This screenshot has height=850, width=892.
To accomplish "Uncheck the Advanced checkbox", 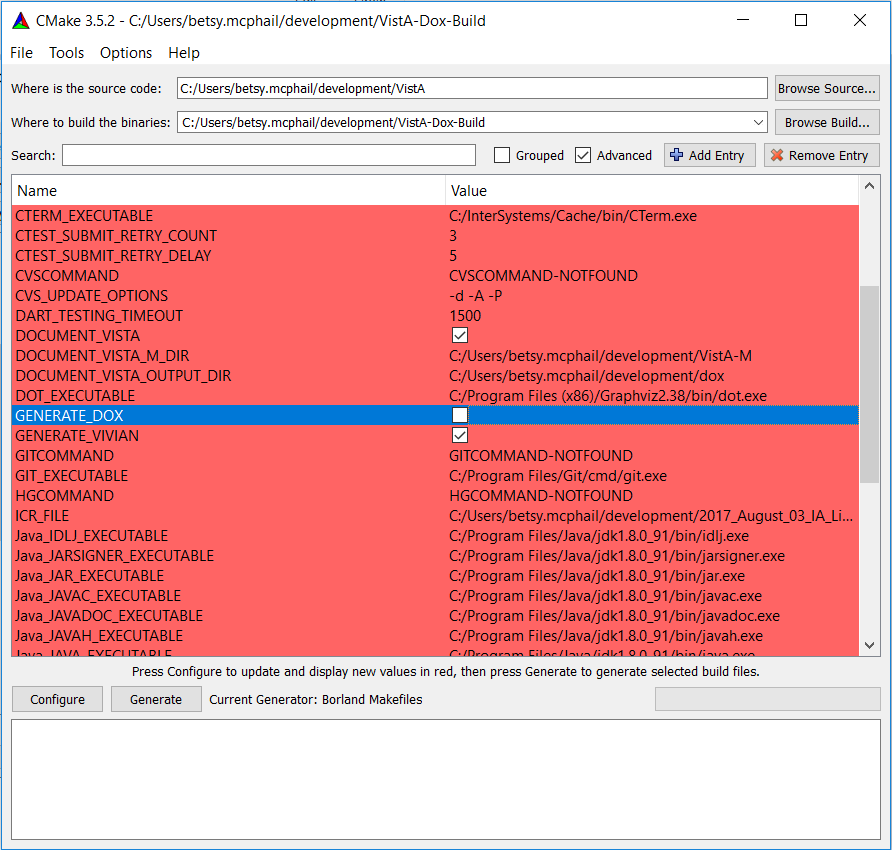I will [x=584, y=155].
